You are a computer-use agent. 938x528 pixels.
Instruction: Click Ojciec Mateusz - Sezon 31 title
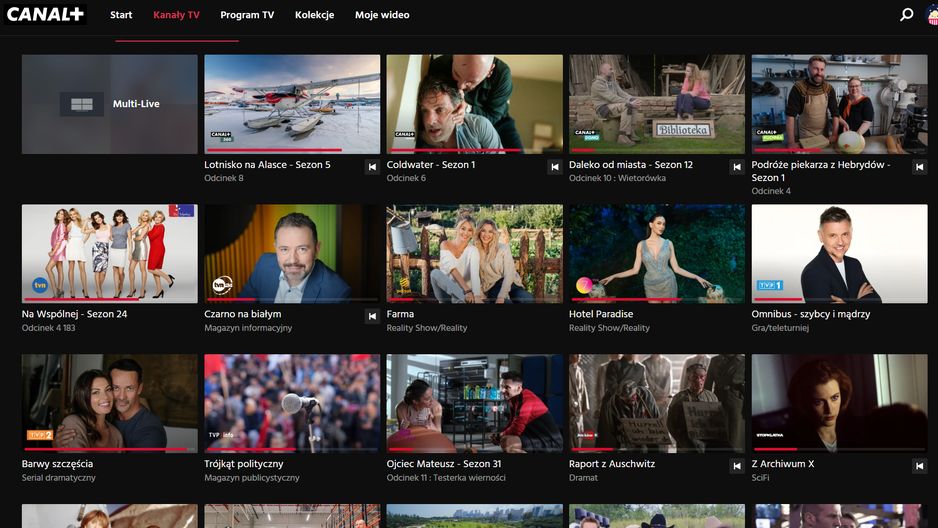(444, 463)
